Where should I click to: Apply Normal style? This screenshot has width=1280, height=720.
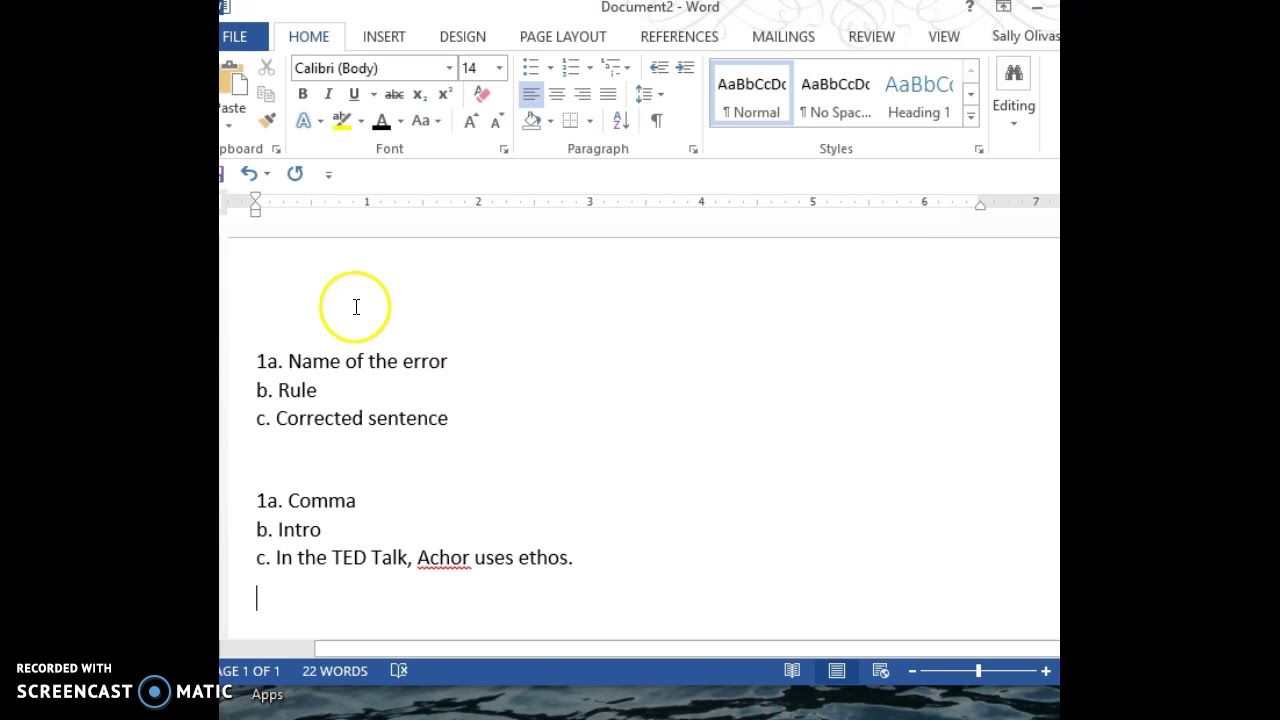tap(751, 95)
